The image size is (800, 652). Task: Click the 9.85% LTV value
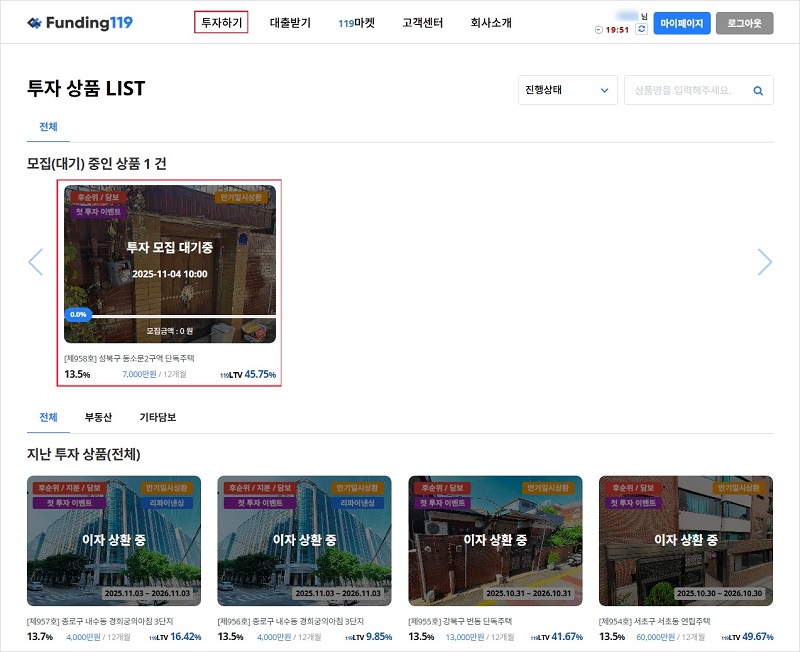click(379, 637)
